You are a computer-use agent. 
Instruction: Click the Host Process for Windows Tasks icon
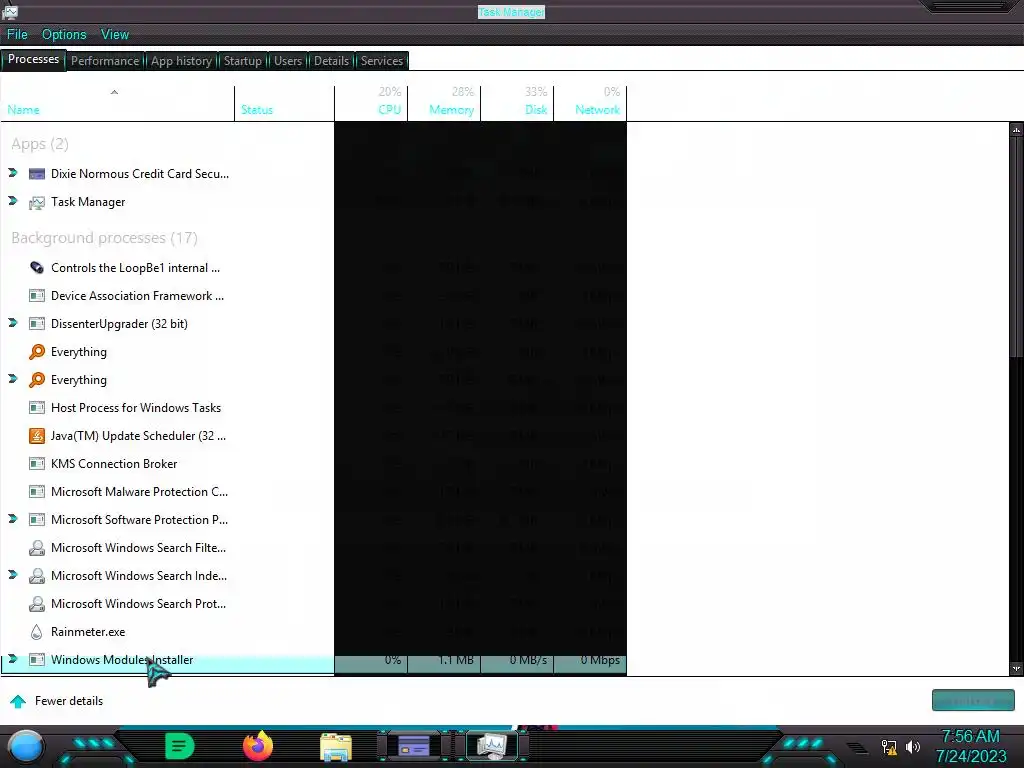(x=37, y=408)
